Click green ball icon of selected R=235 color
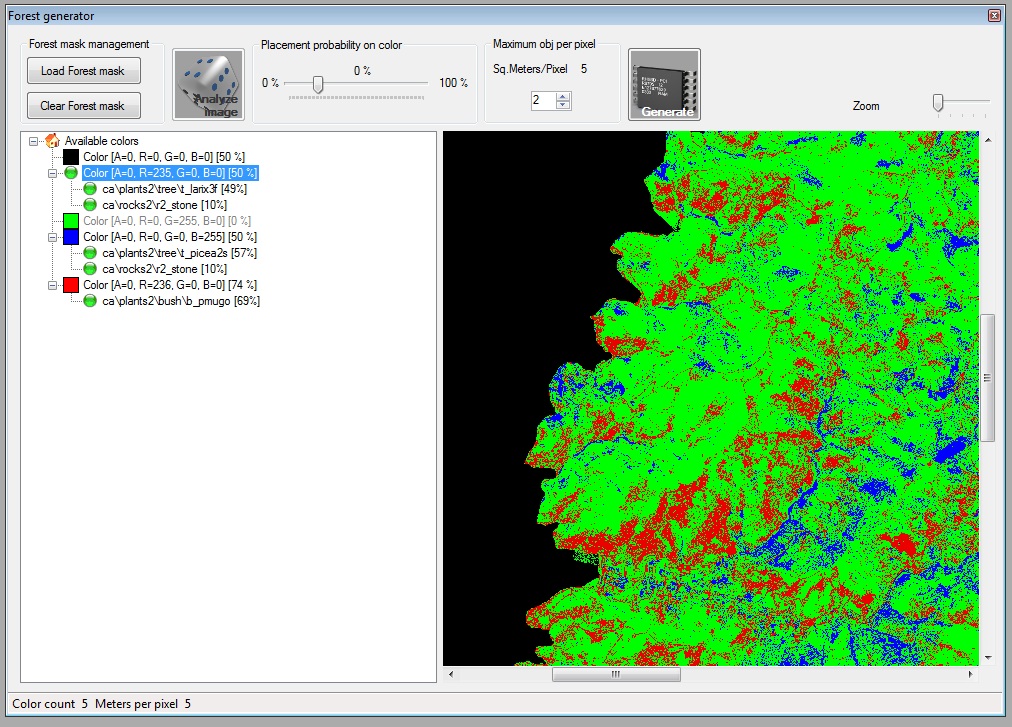 click(x=71, y=172)
